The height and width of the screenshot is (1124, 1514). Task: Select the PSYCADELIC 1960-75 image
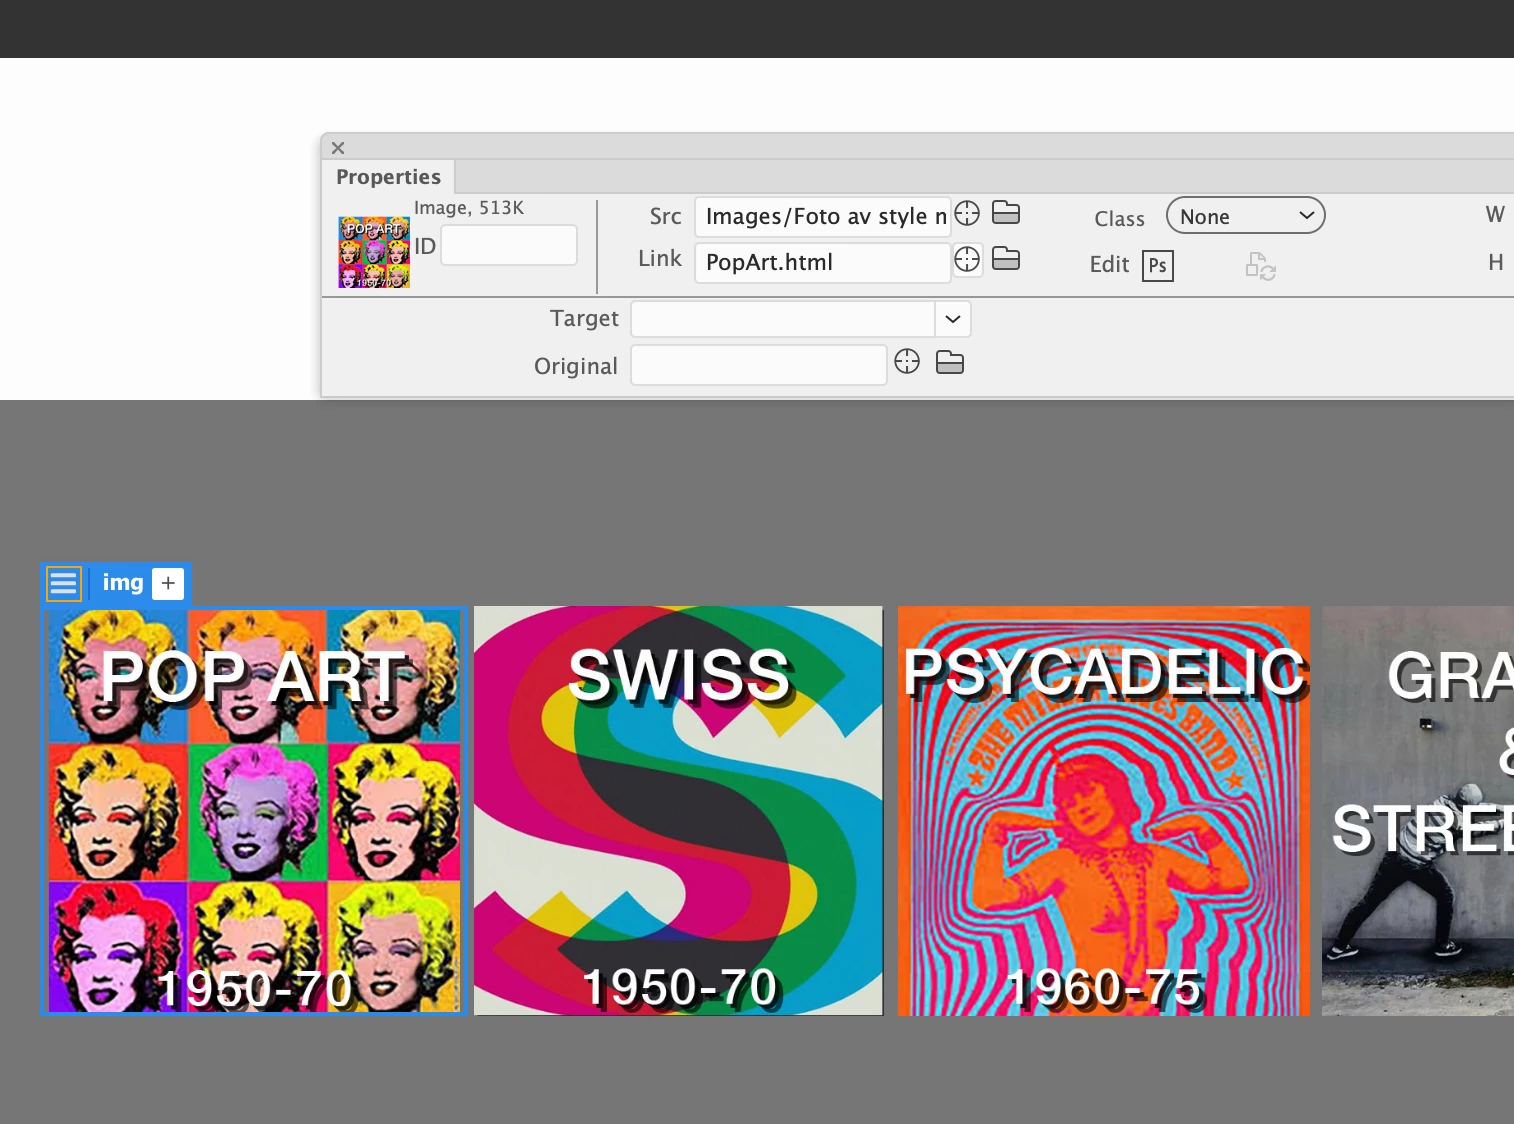tap(1104, 811)
